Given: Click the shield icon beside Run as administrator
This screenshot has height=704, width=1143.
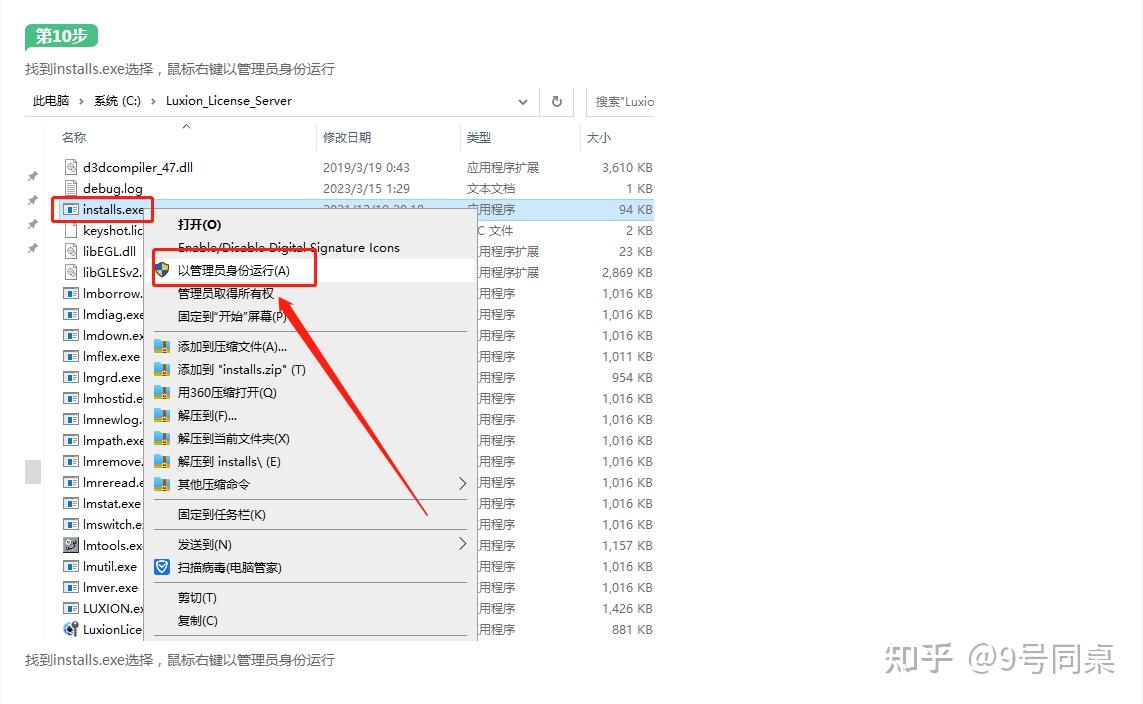Looking at the screenshot, I should pyautogui.click(x=163, y=270).
